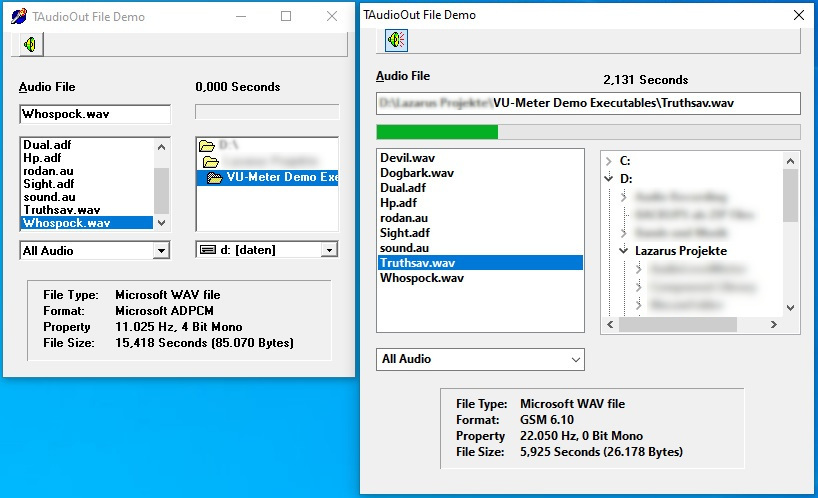Open the d: [daten] drive dropdown
Screen dimensions: 818x498
pyautogui.click(x=329, y=250)
